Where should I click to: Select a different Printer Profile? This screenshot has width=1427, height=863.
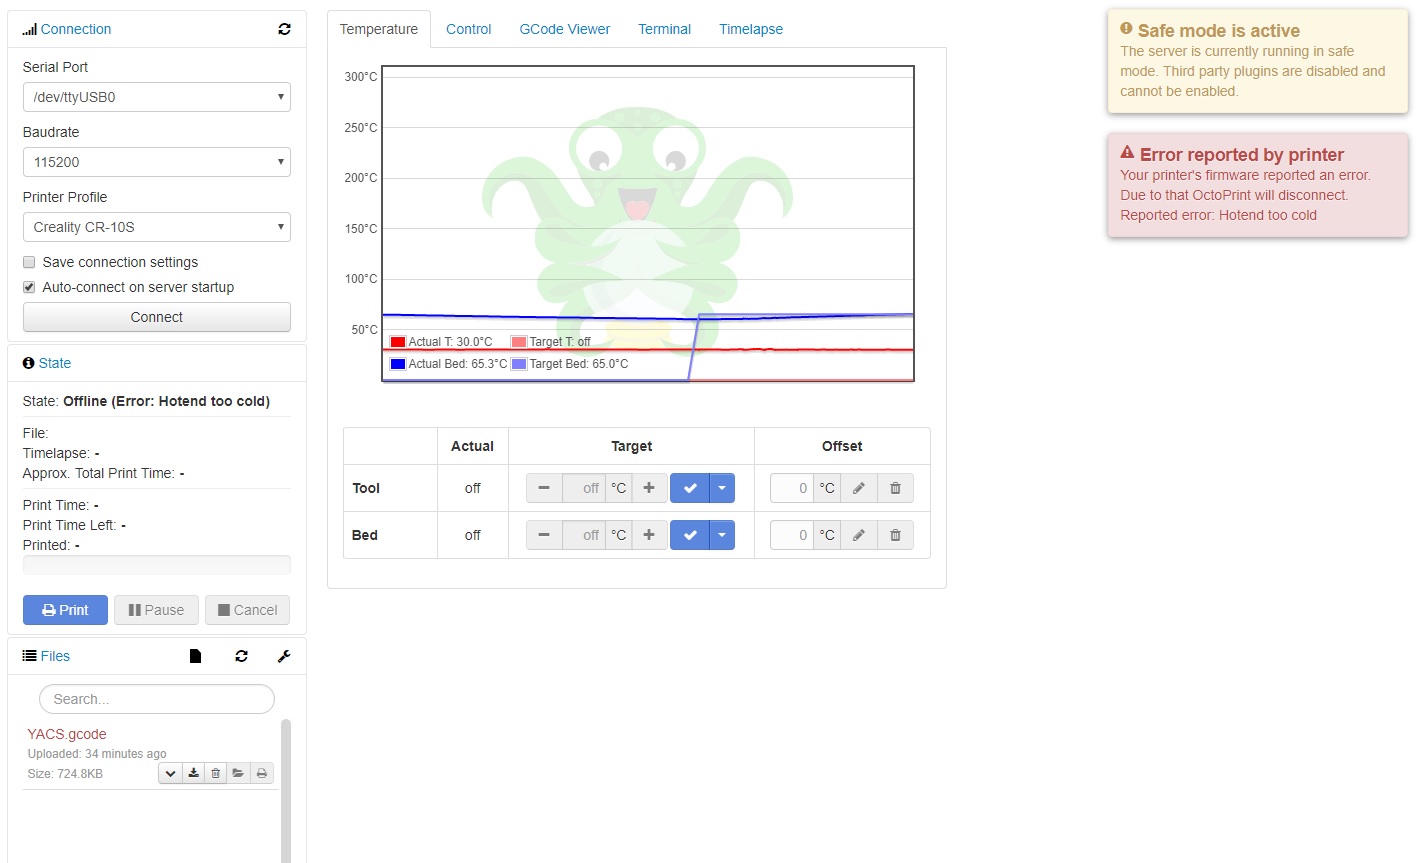pos(156,227)
